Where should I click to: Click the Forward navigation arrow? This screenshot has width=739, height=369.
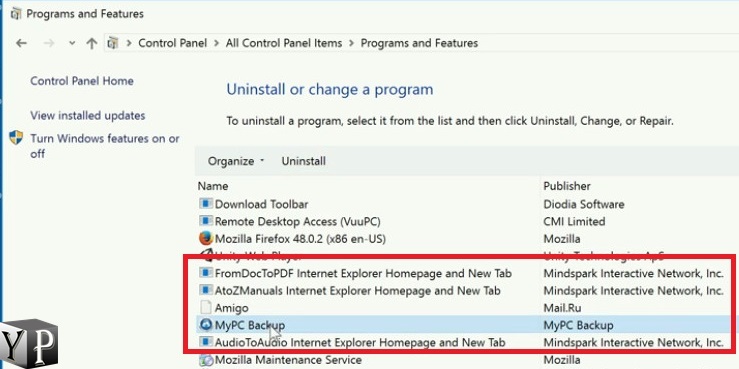tap(49, 43)
